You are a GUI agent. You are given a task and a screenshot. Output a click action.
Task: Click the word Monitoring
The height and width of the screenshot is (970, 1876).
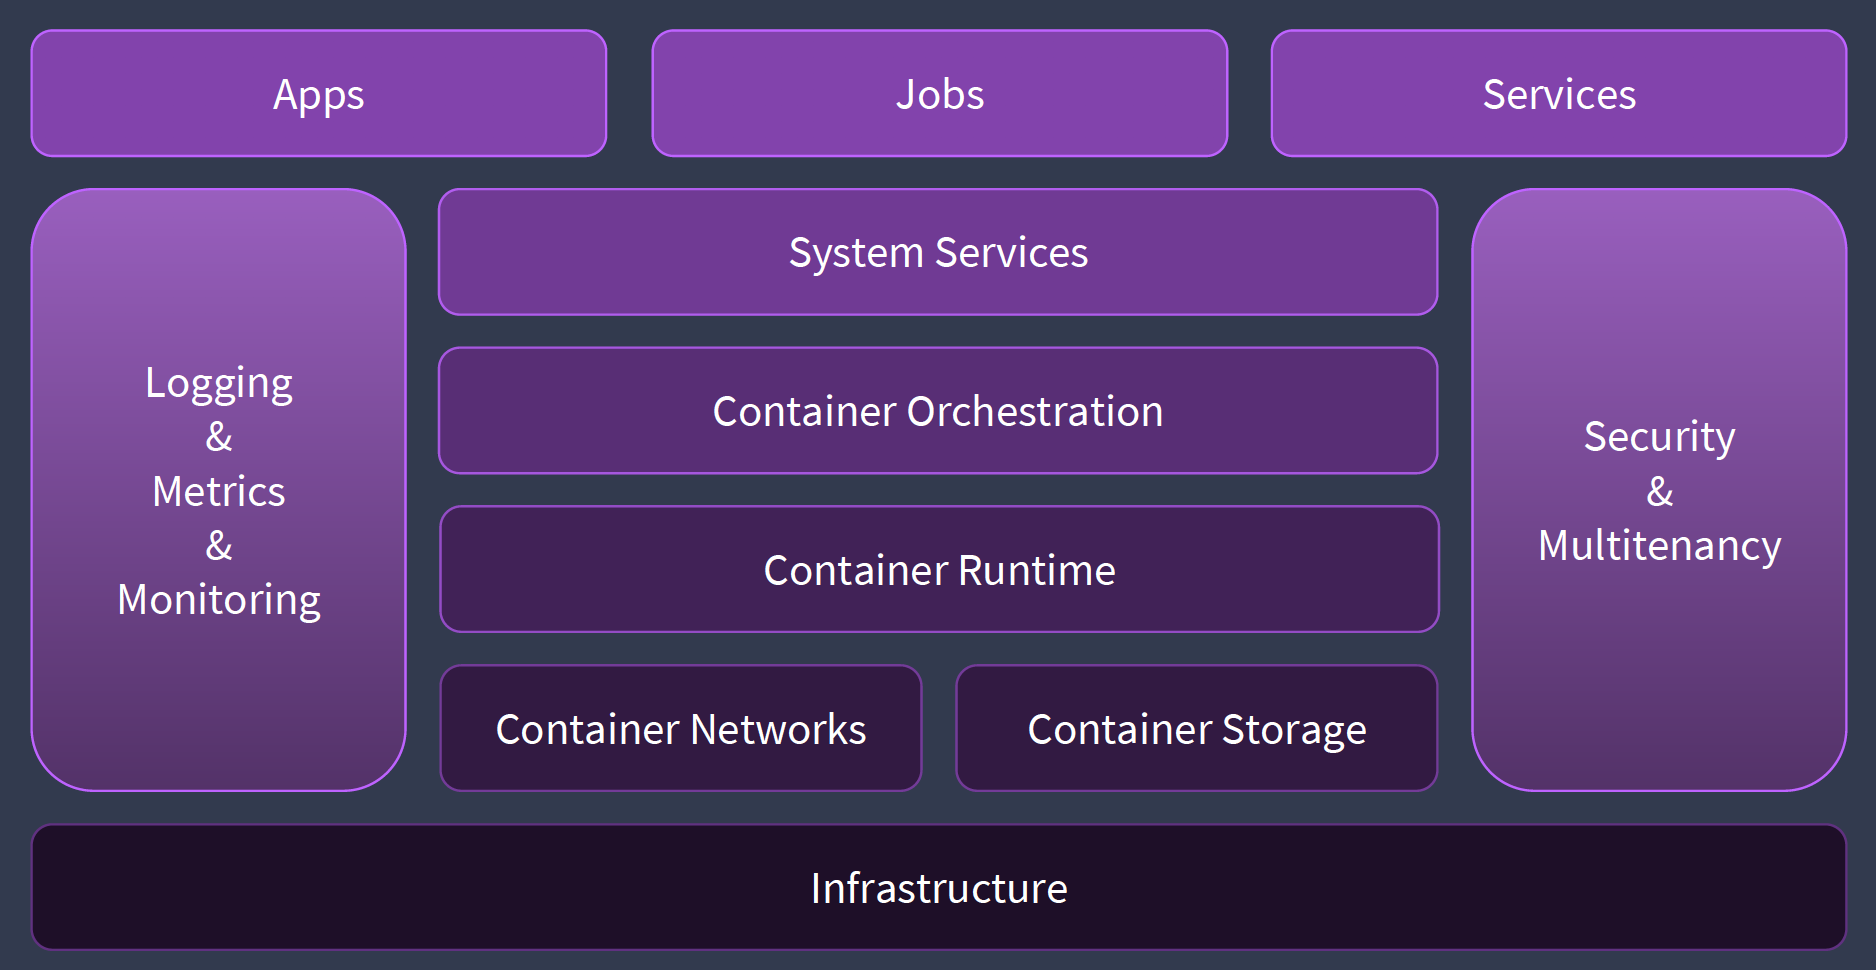pyautogui.click(x=219, y=600)
